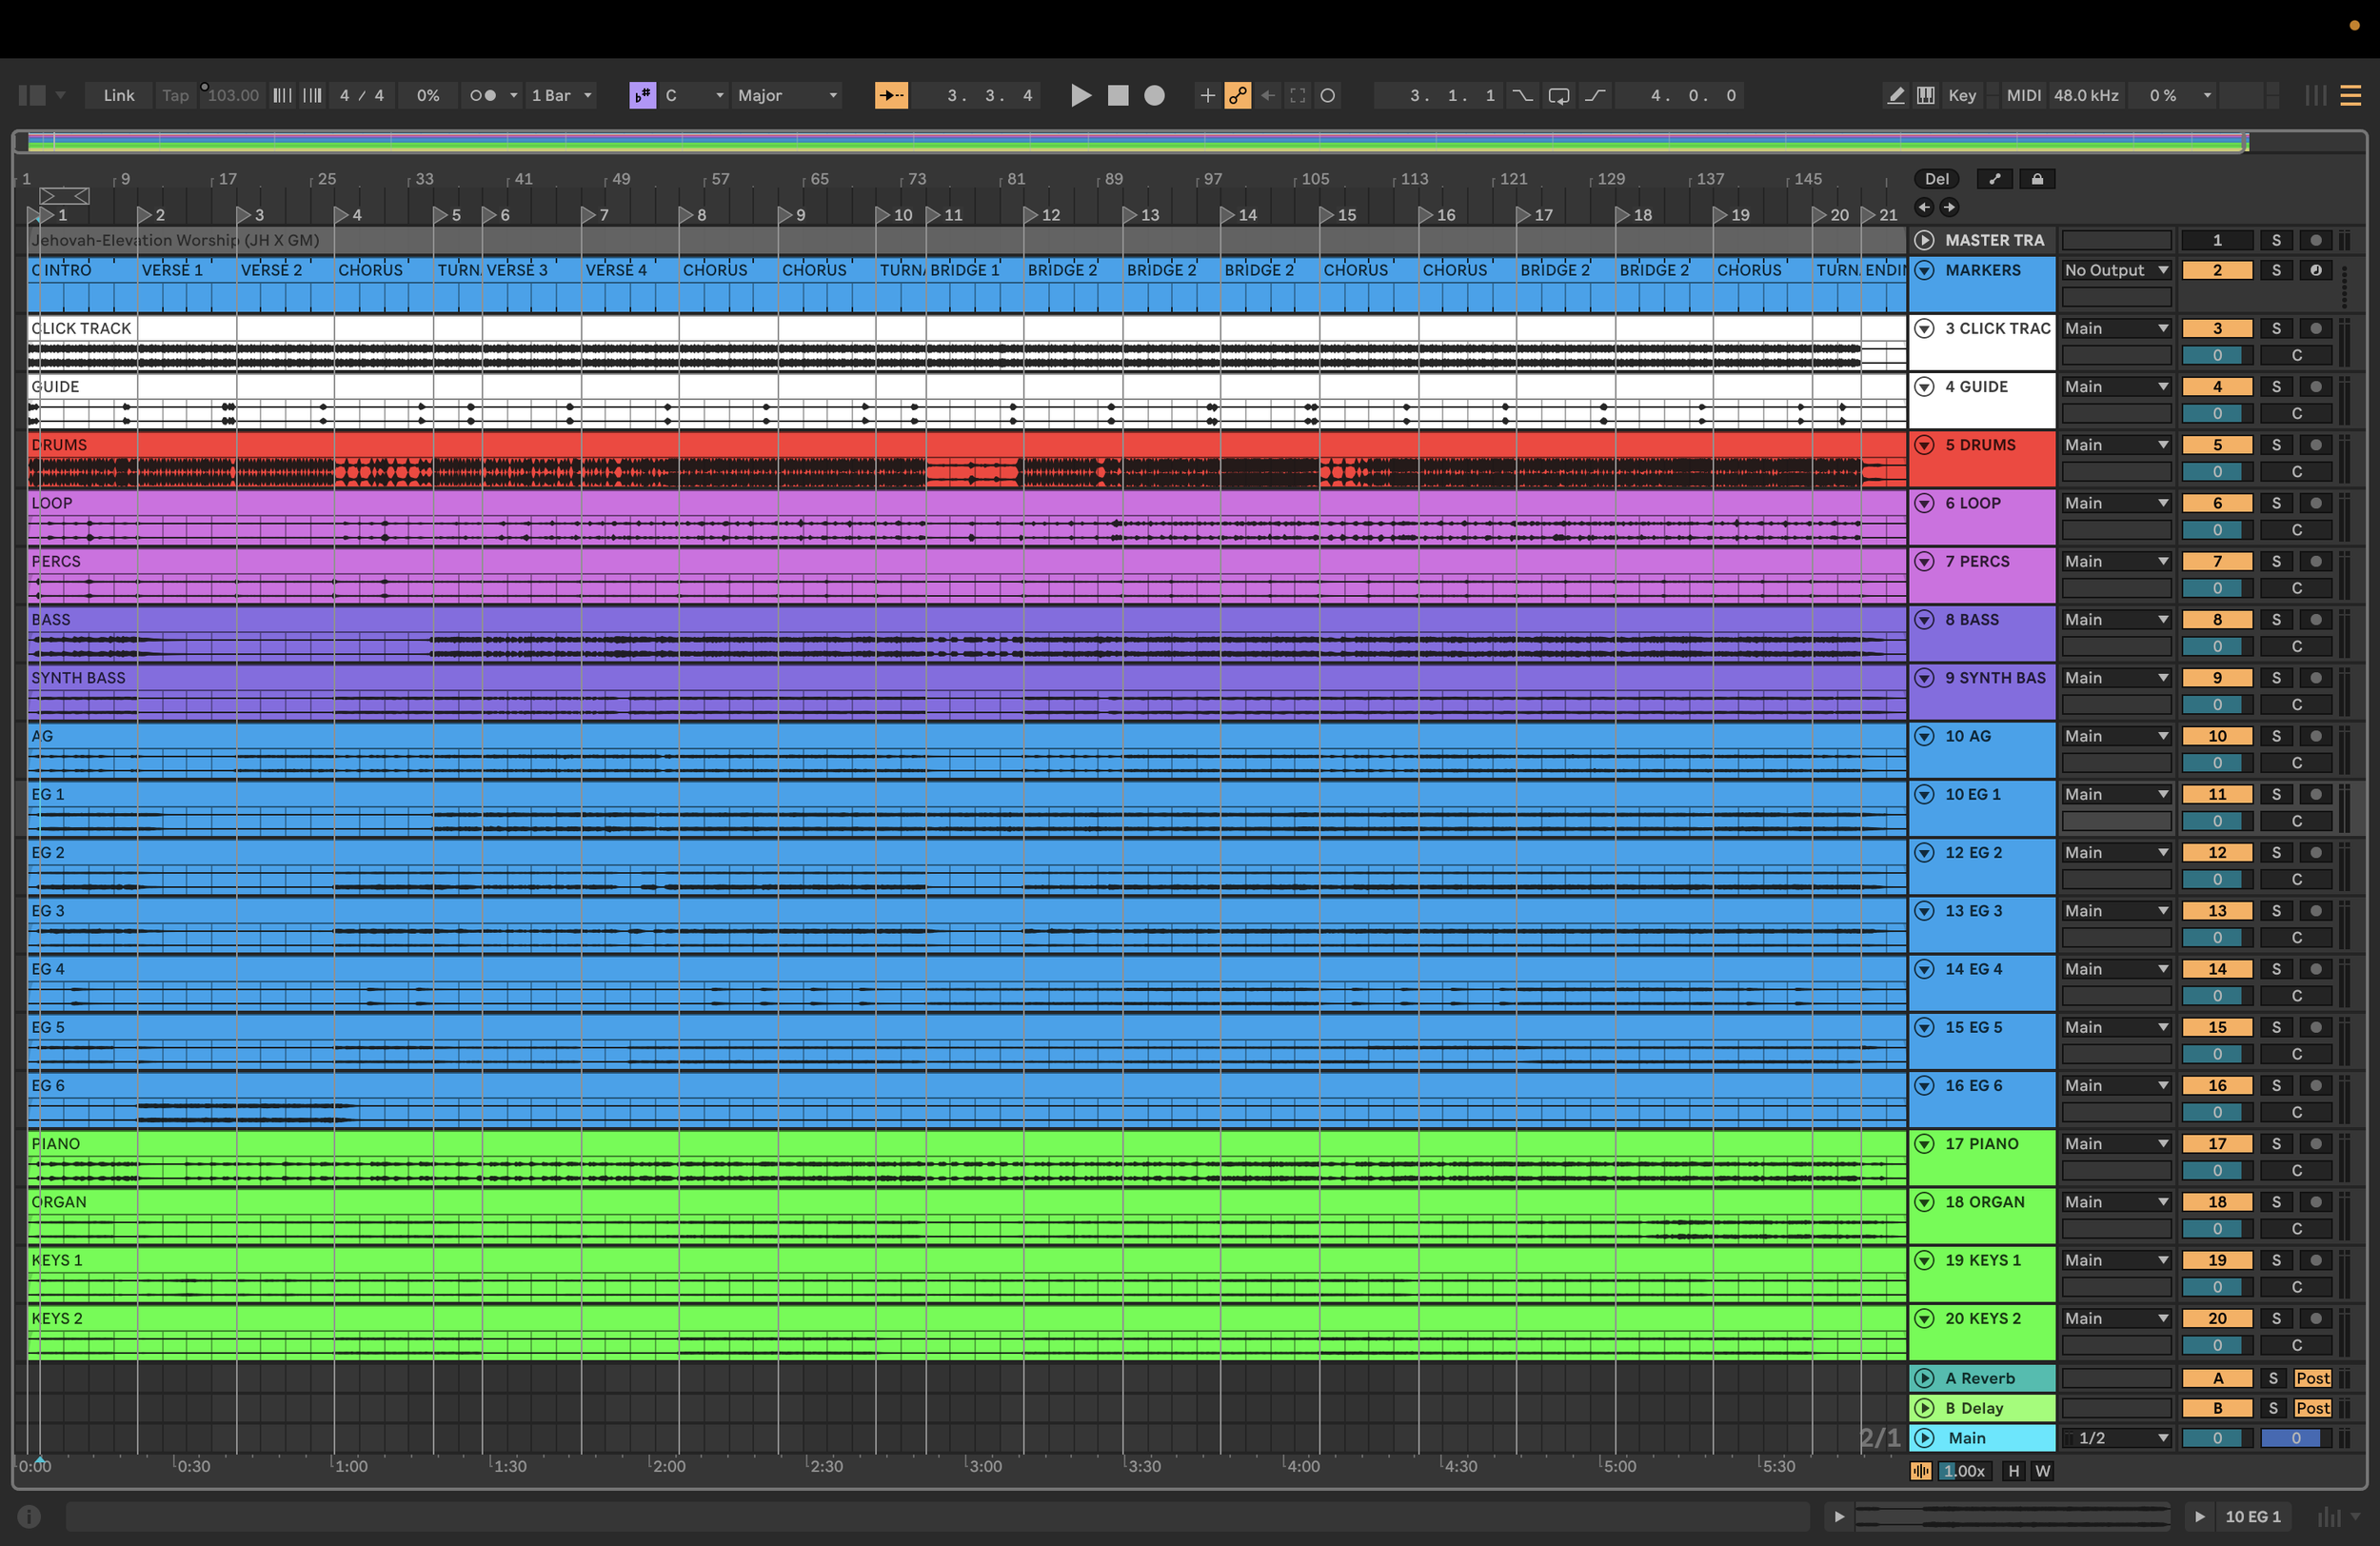Image resolution: width=2380 pixels, height=1546 pixels.
Task: Click the Main track volume slider
Action: pos(2217,1438)
